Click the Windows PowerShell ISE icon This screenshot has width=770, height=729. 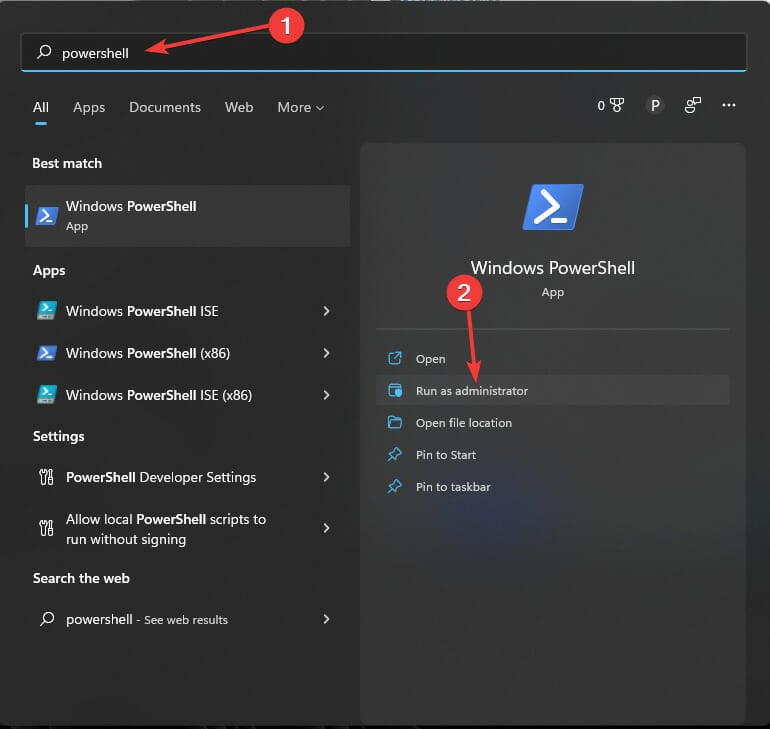point(47,311)
